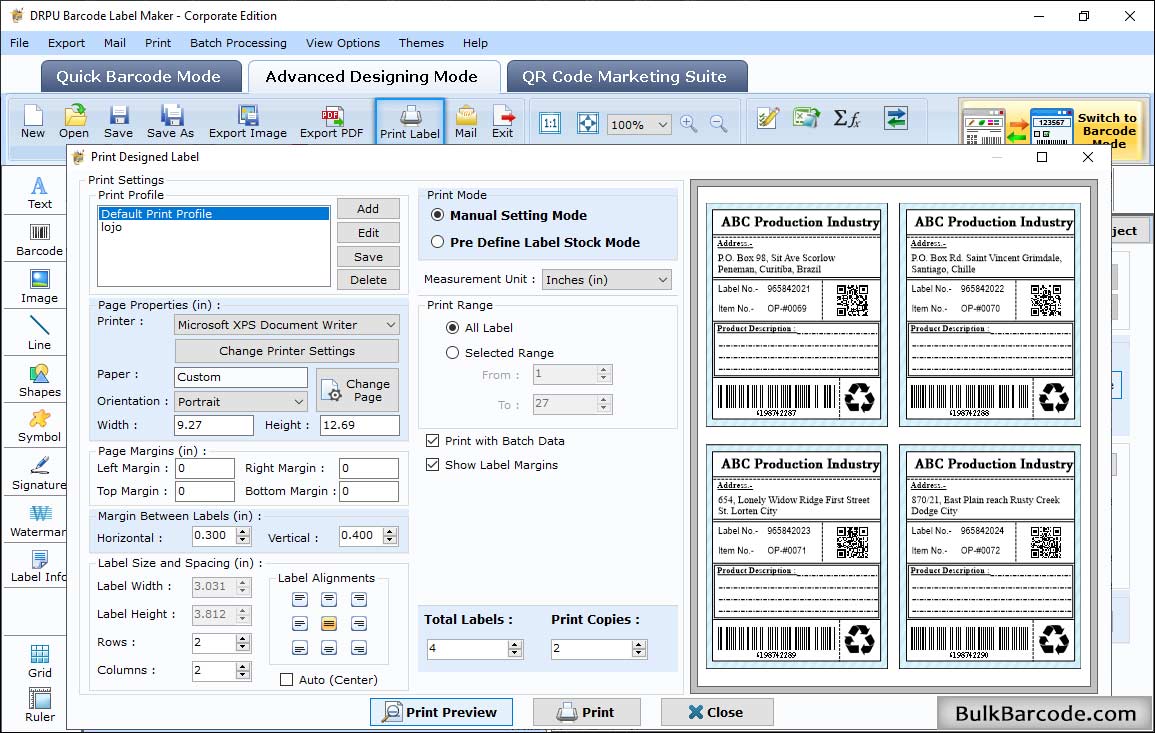1155x733 pixels.
Task: Select the Watermark tool in sidebar
Action: coord(39,521)
